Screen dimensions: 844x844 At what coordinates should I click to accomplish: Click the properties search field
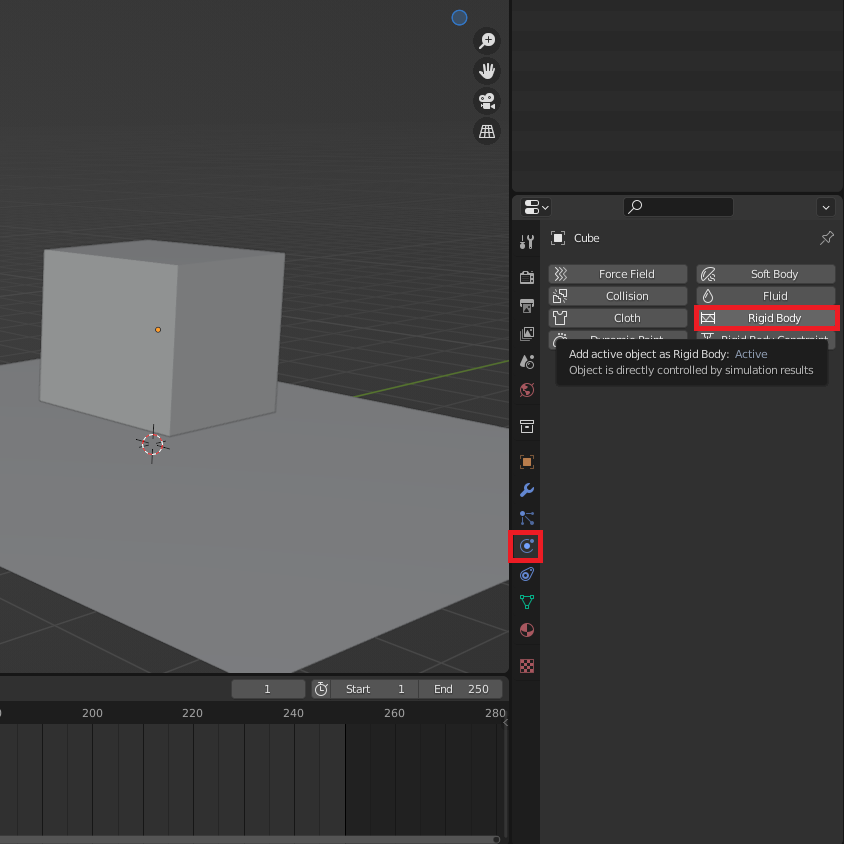tap(678, 207)
